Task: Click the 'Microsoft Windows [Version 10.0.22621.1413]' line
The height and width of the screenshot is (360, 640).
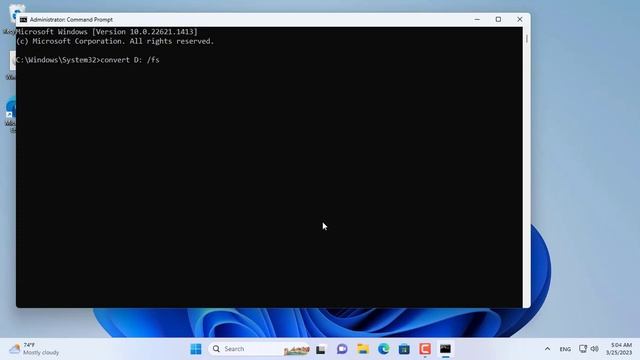Action: [x=107, y=32]
